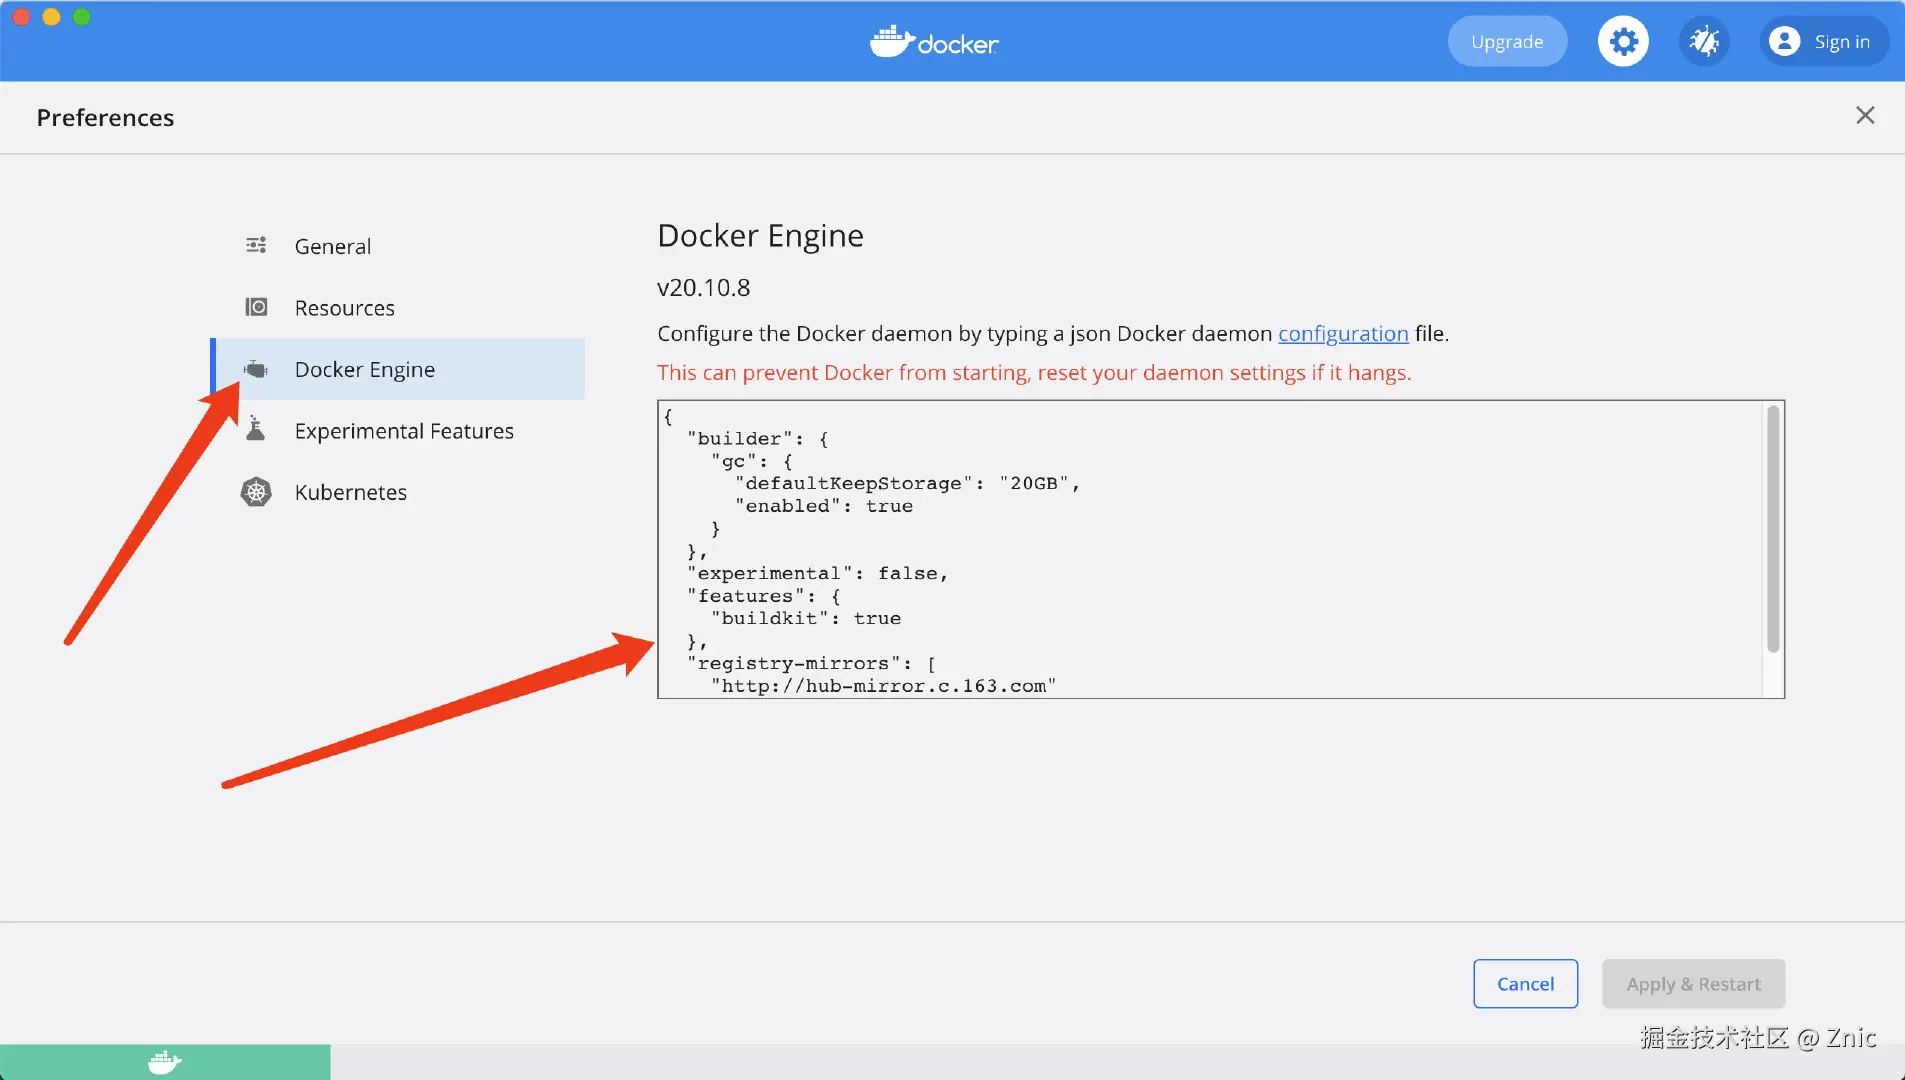Click the "registry-mirrors" line
This screenshot has width=1905, height=1080.
pos(811,664)
